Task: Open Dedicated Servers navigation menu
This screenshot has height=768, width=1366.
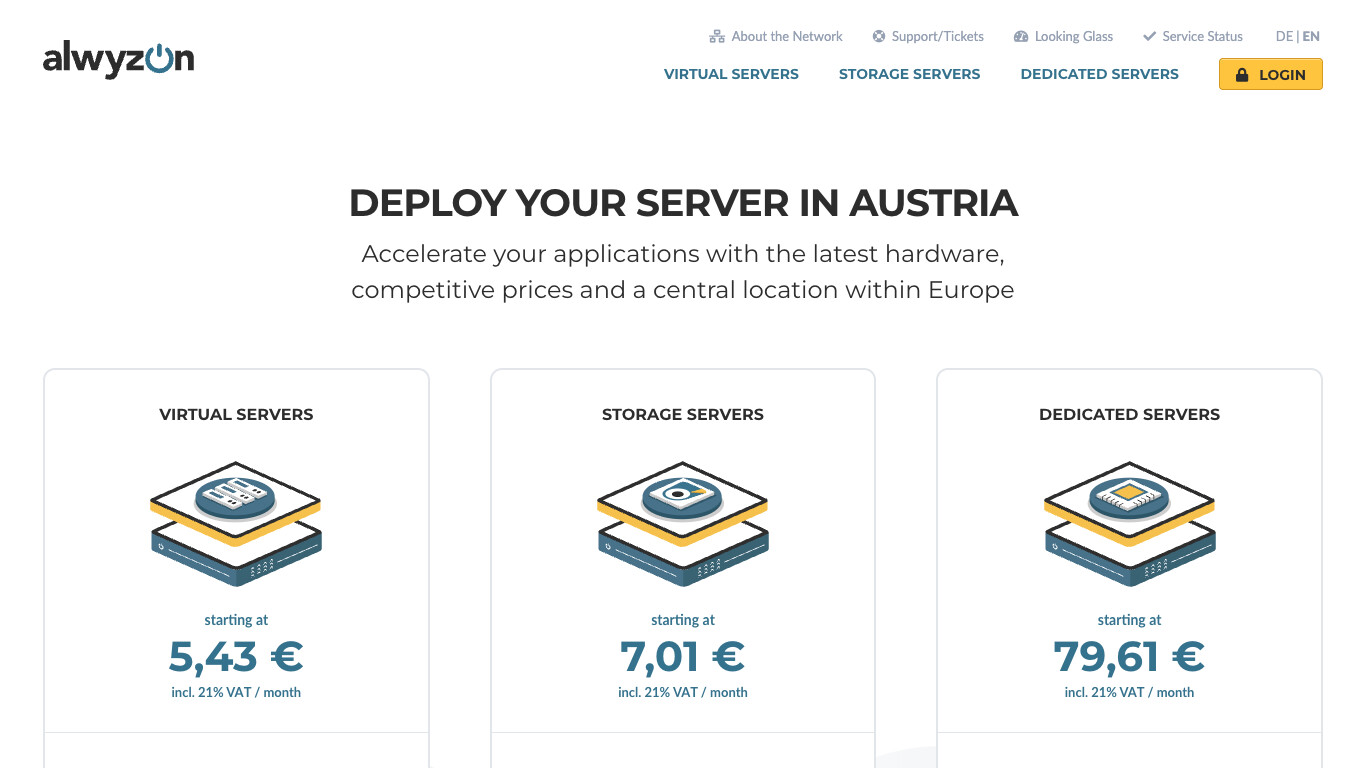Action: [x=1099, y=74]
